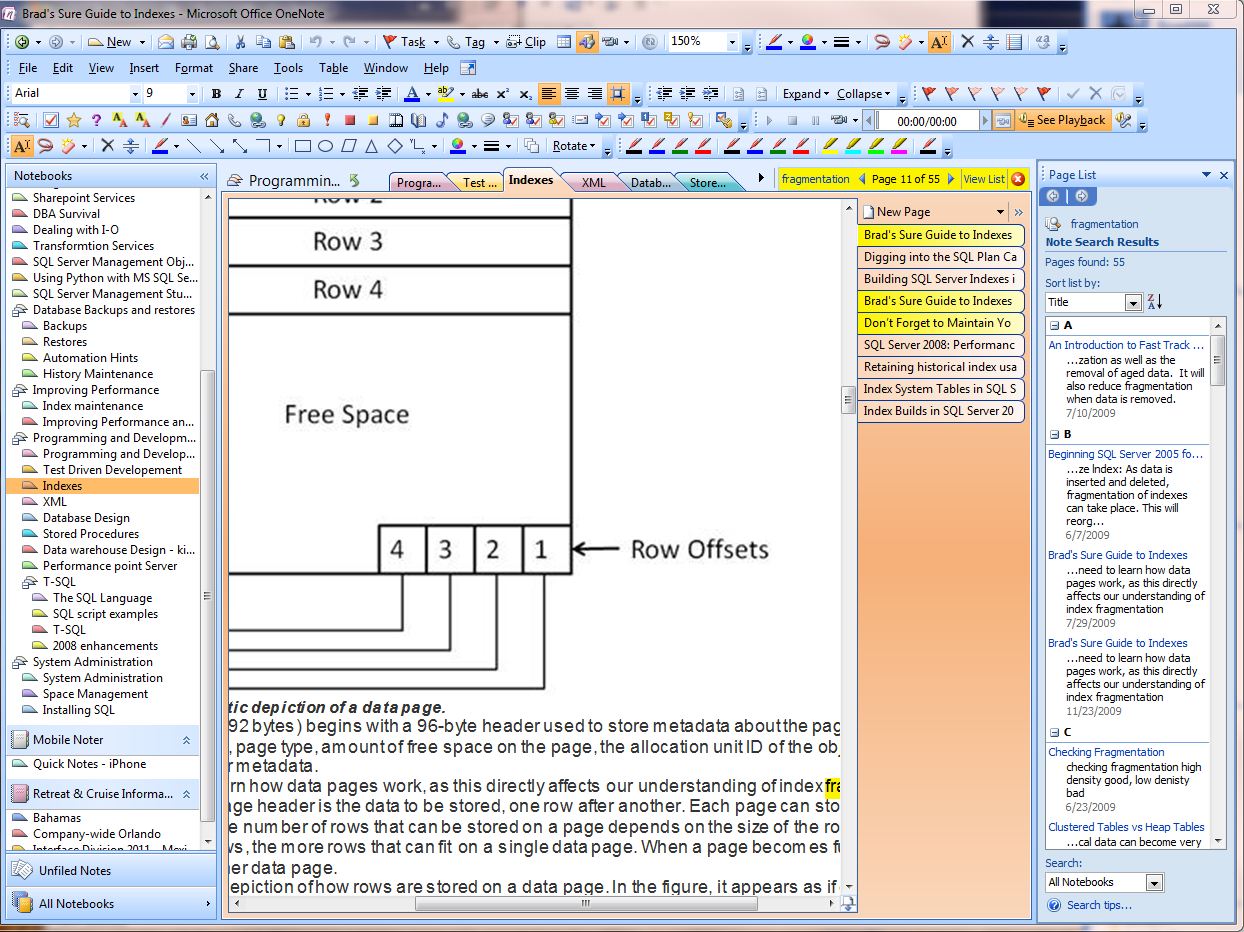Viewport: 1244px width, 932px height.
Task: Undo the last action
Action: (315, 42)
